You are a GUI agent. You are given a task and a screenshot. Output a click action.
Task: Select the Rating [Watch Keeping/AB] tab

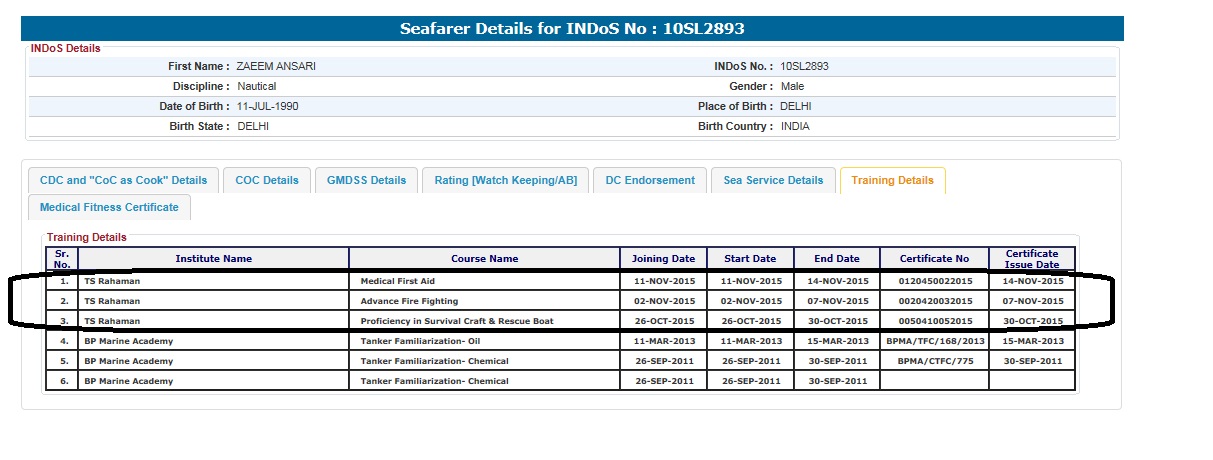click(505, 180)
